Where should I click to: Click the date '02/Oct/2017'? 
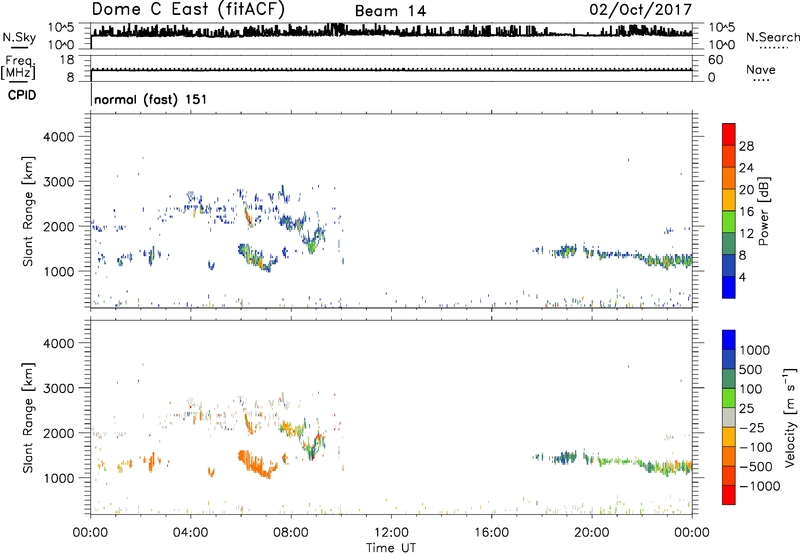tap(640, 10)
